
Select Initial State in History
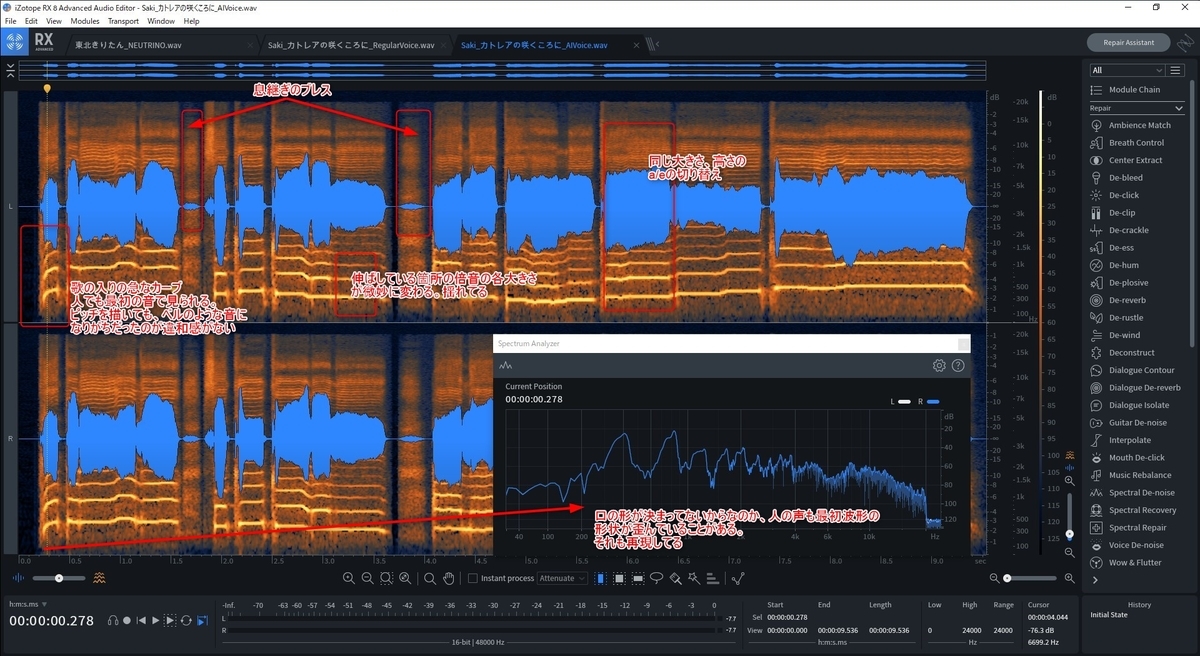coord(1111,615)
